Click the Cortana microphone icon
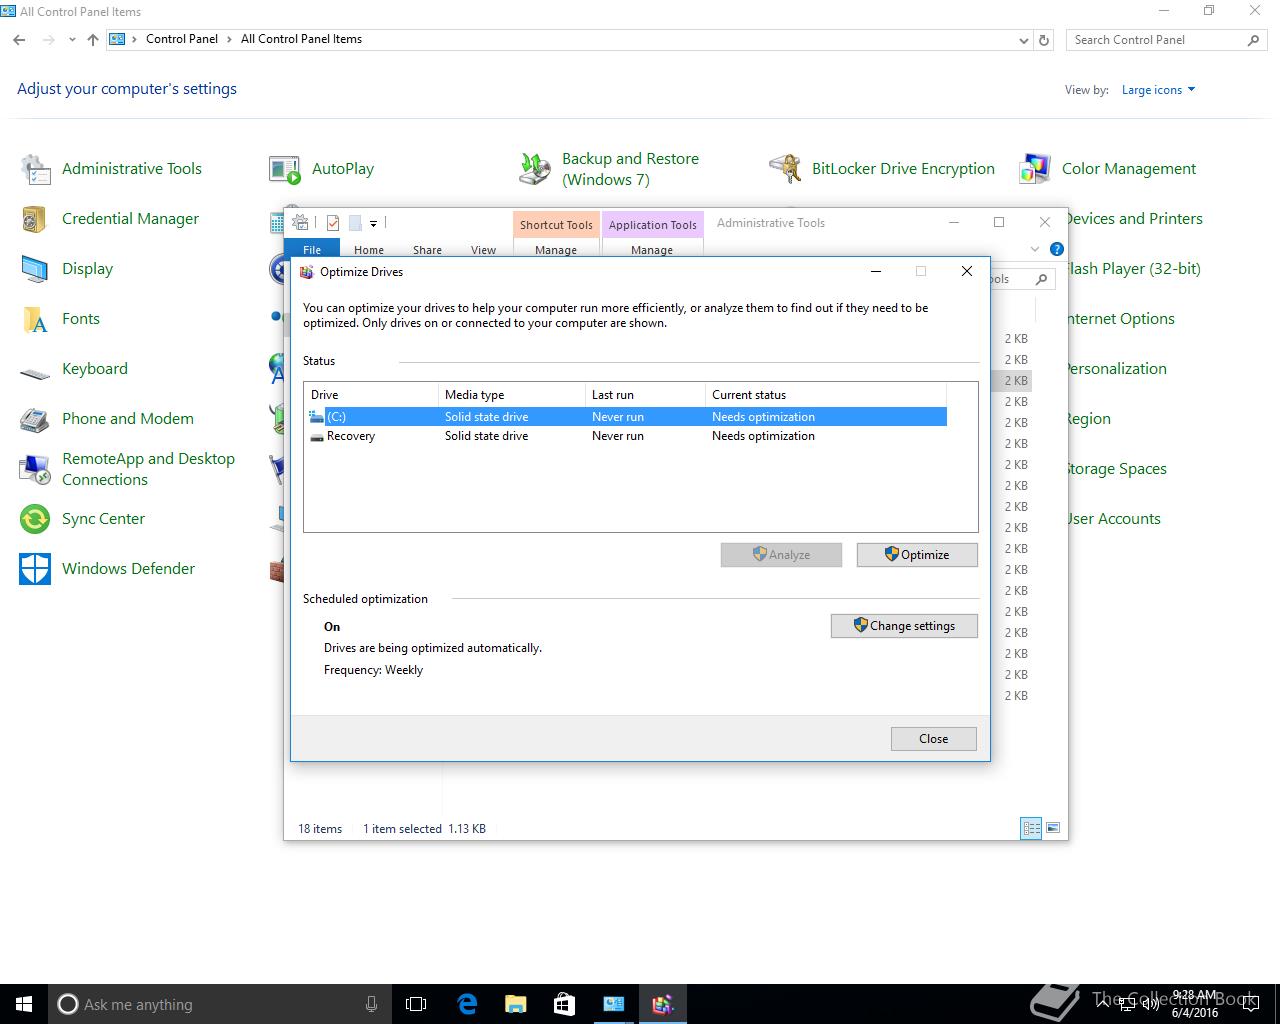 tap(371, 1004)
